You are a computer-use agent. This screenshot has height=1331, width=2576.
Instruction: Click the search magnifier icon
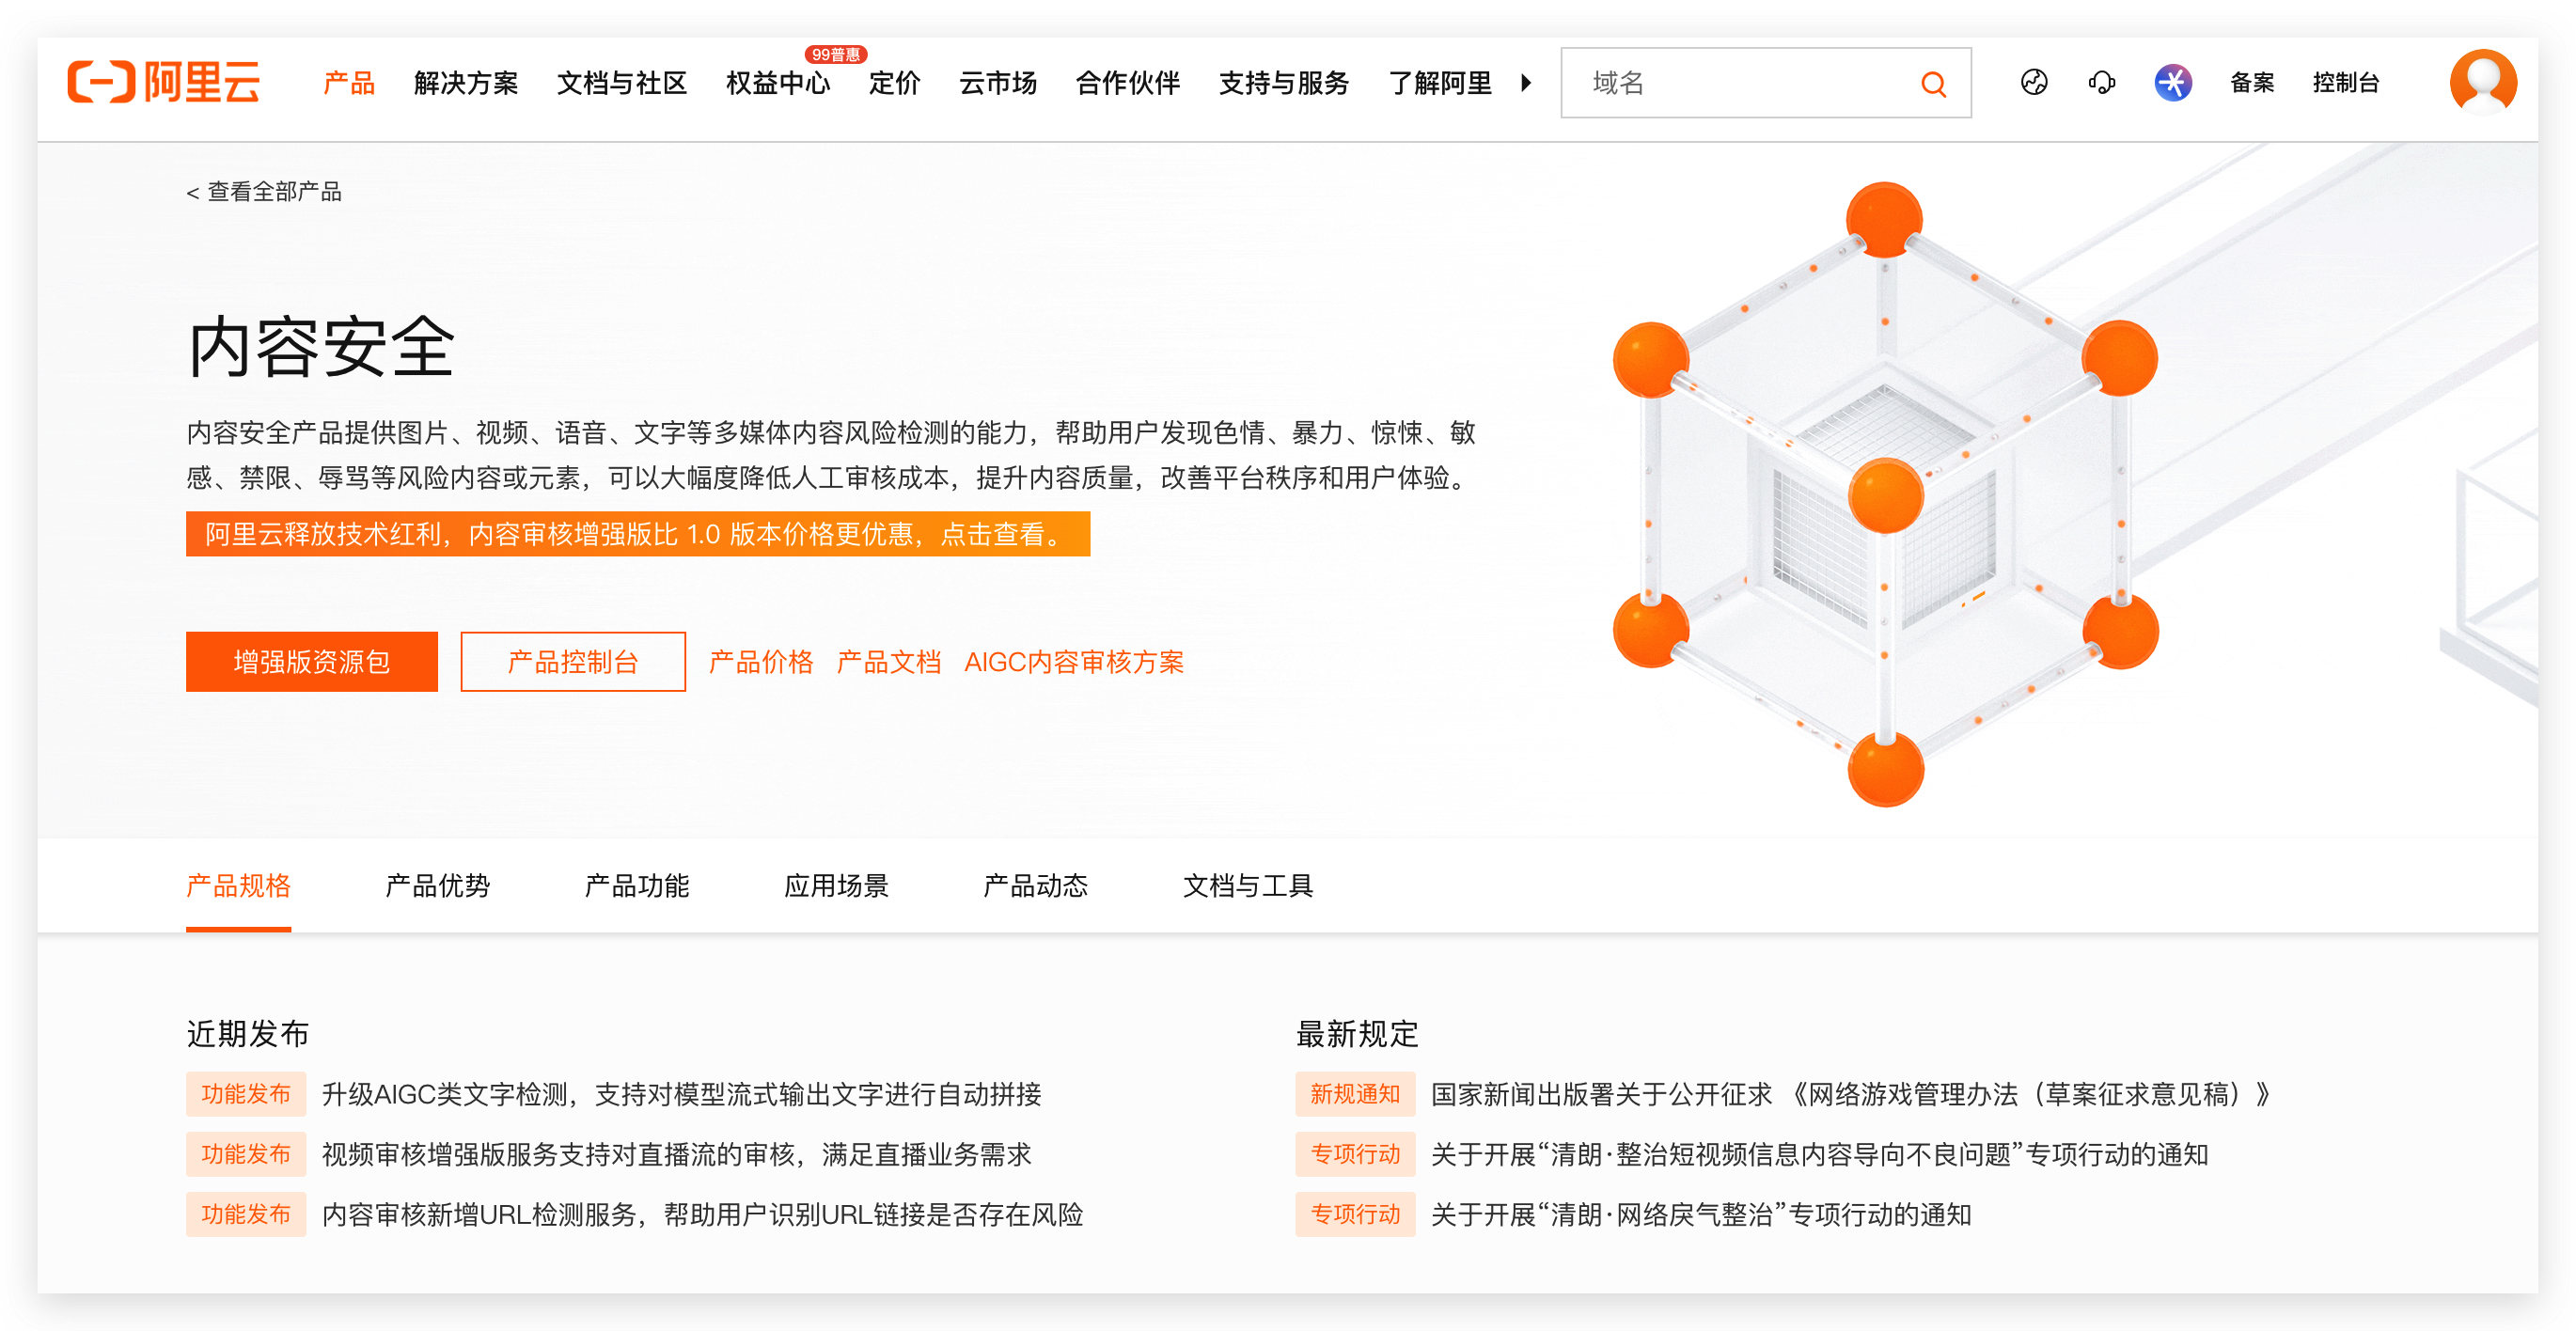tap(1933, 83)
